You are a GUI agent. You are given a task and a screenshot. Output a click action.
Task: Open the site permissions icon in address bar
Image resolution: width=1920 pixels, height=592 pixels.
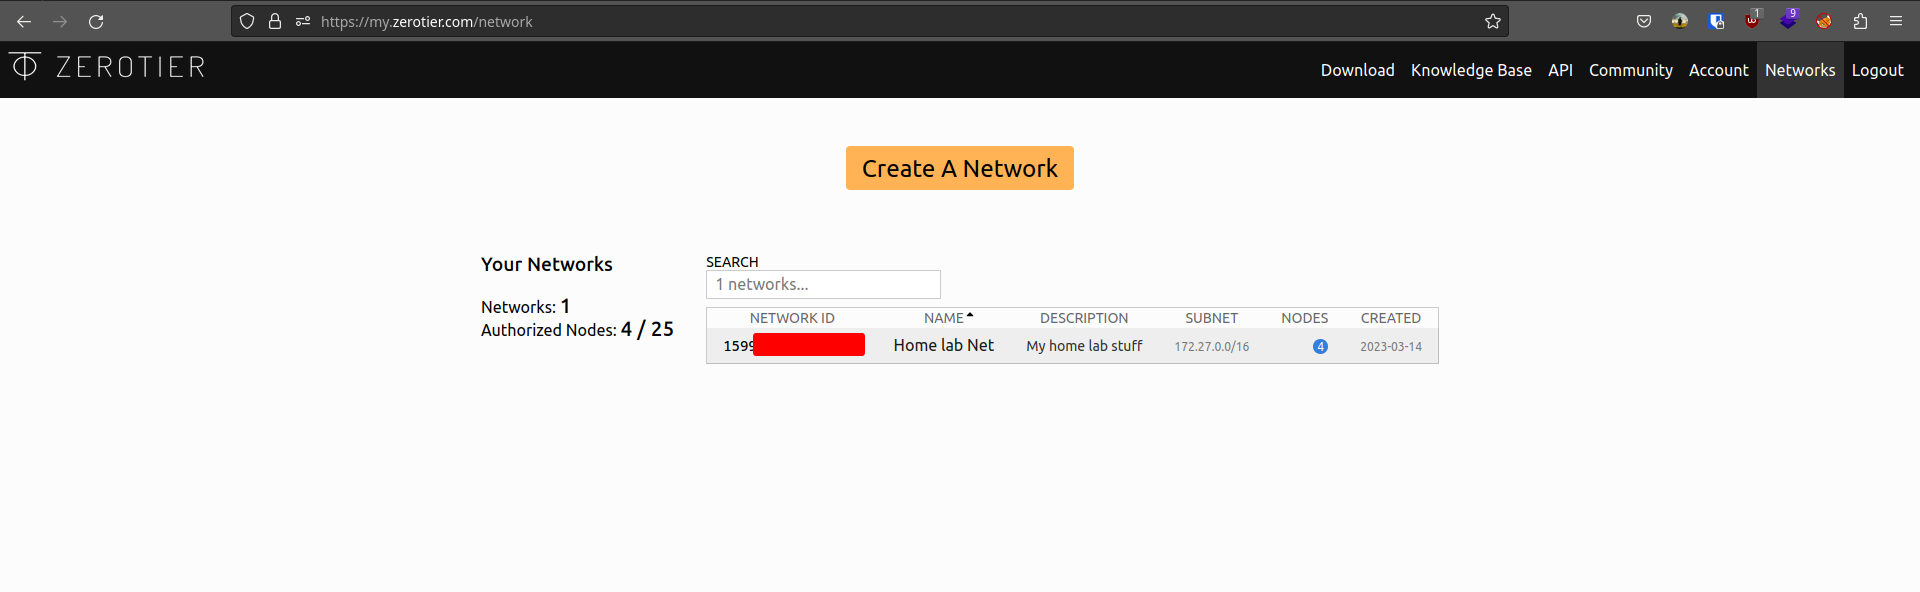[303, 21]
